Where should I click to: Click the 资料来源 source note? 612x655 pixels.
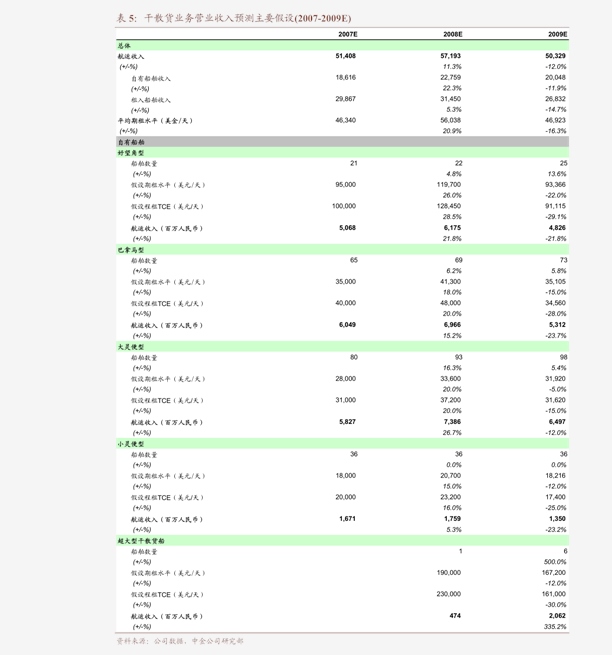pos(179,641)
